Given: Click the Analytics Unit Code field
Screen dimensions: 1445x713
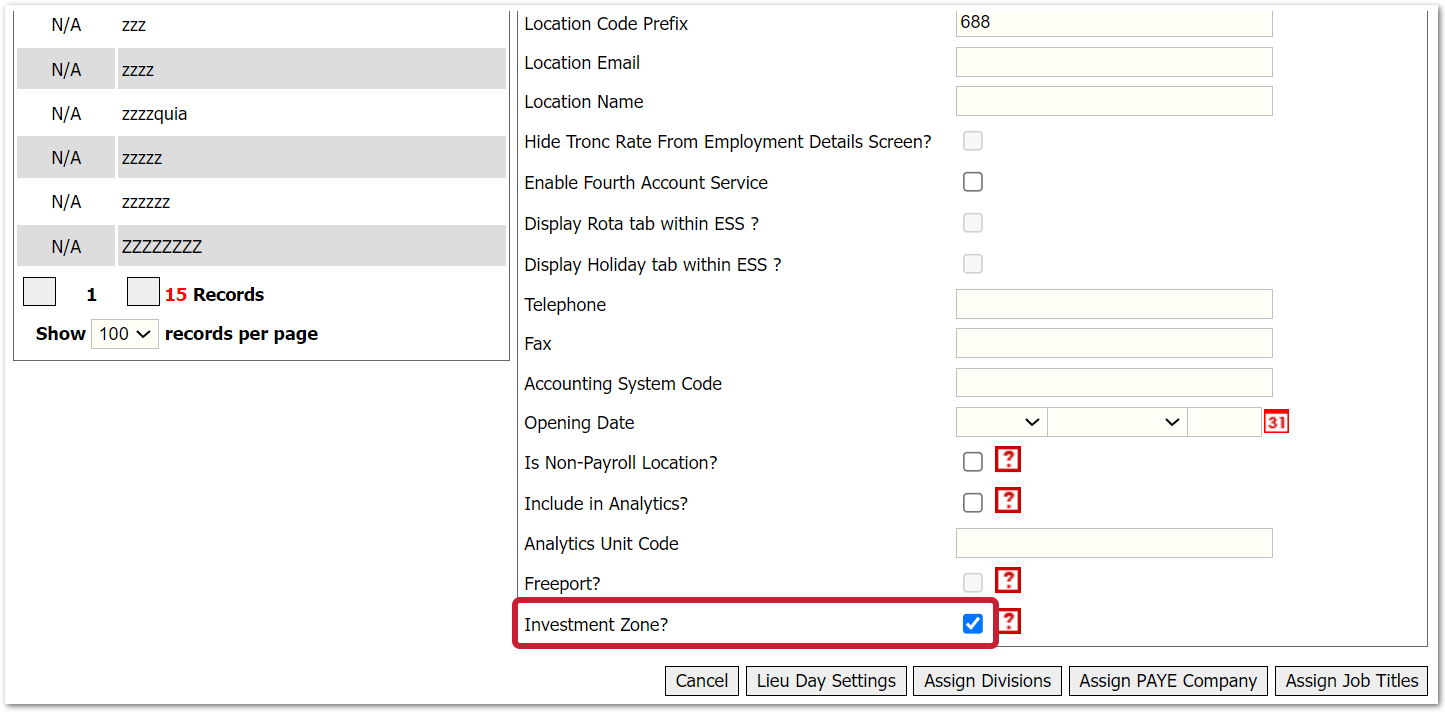Looking at the screenshot, I should (x=1114, y=543).
